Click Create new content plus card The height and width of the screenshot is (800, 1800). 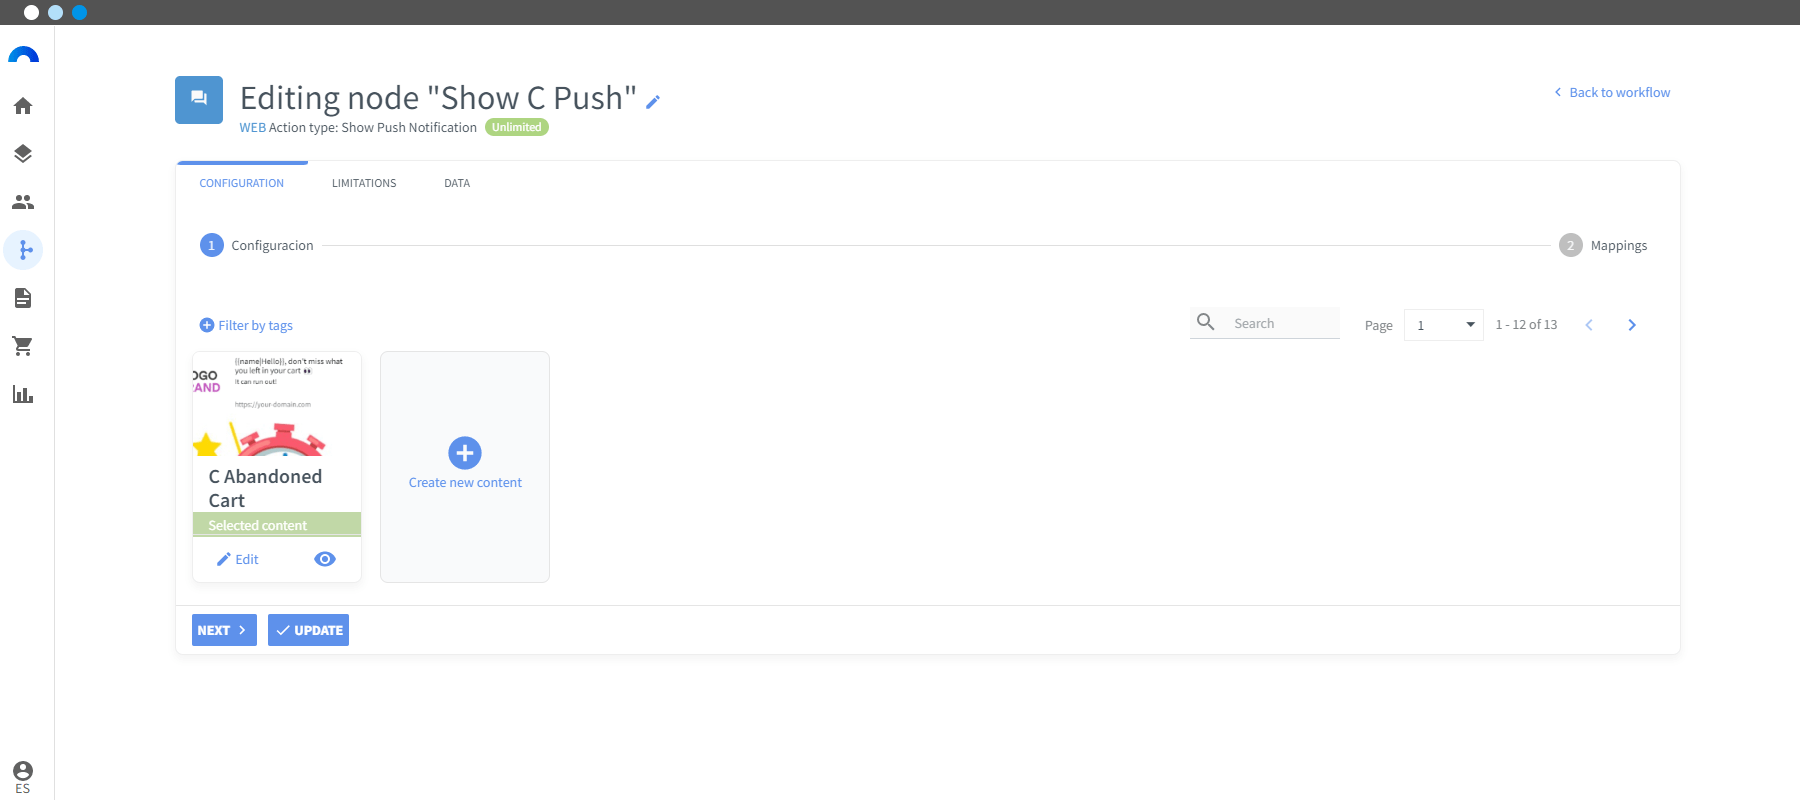pyautogui.click(x=465, y=466)
